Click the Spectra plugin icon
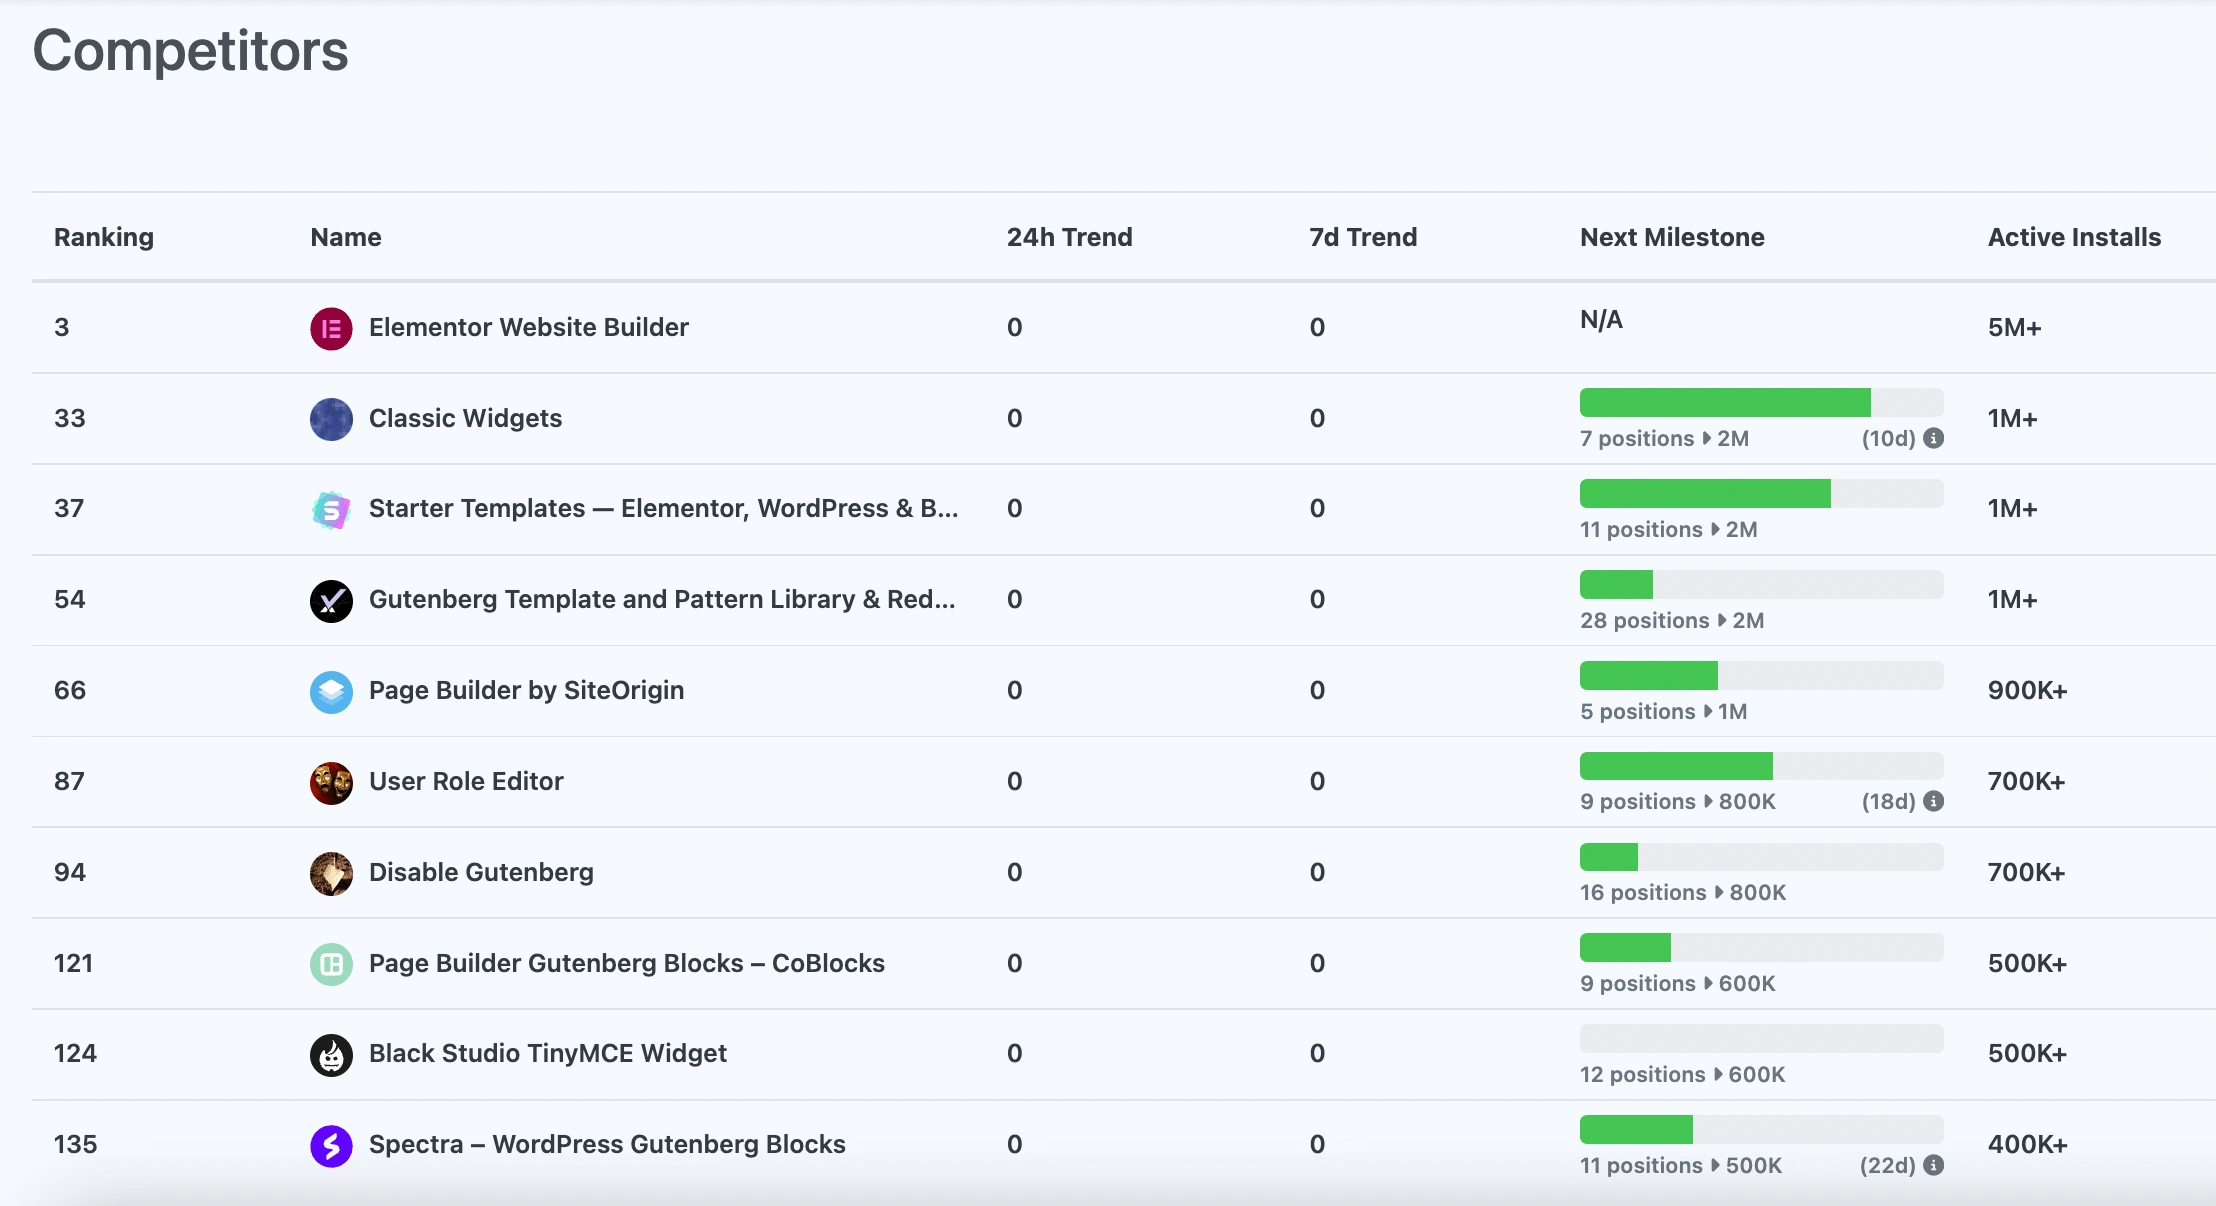Screen dimensions: 2216x1206 pos(331,1145)
